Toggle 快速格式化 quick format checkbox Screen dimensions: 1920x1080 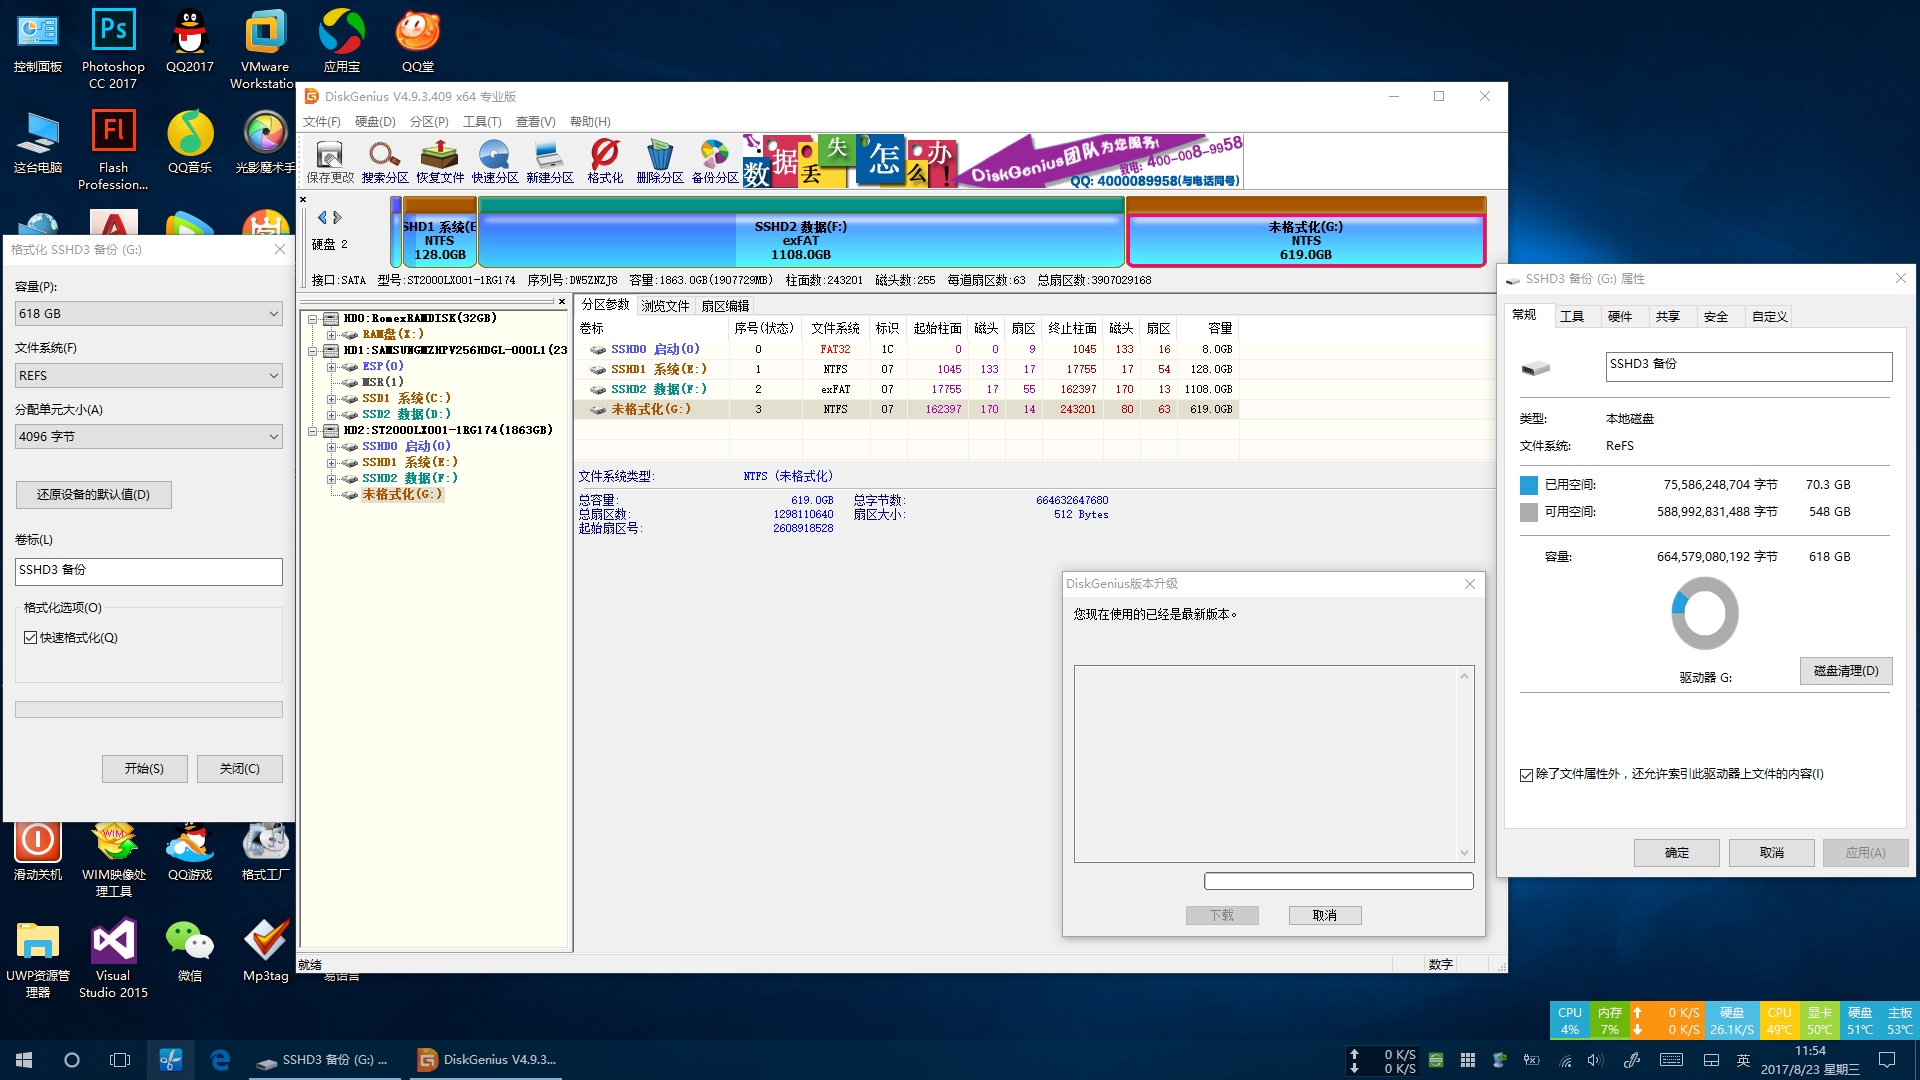pyautogui.click(x=31, y=638)
